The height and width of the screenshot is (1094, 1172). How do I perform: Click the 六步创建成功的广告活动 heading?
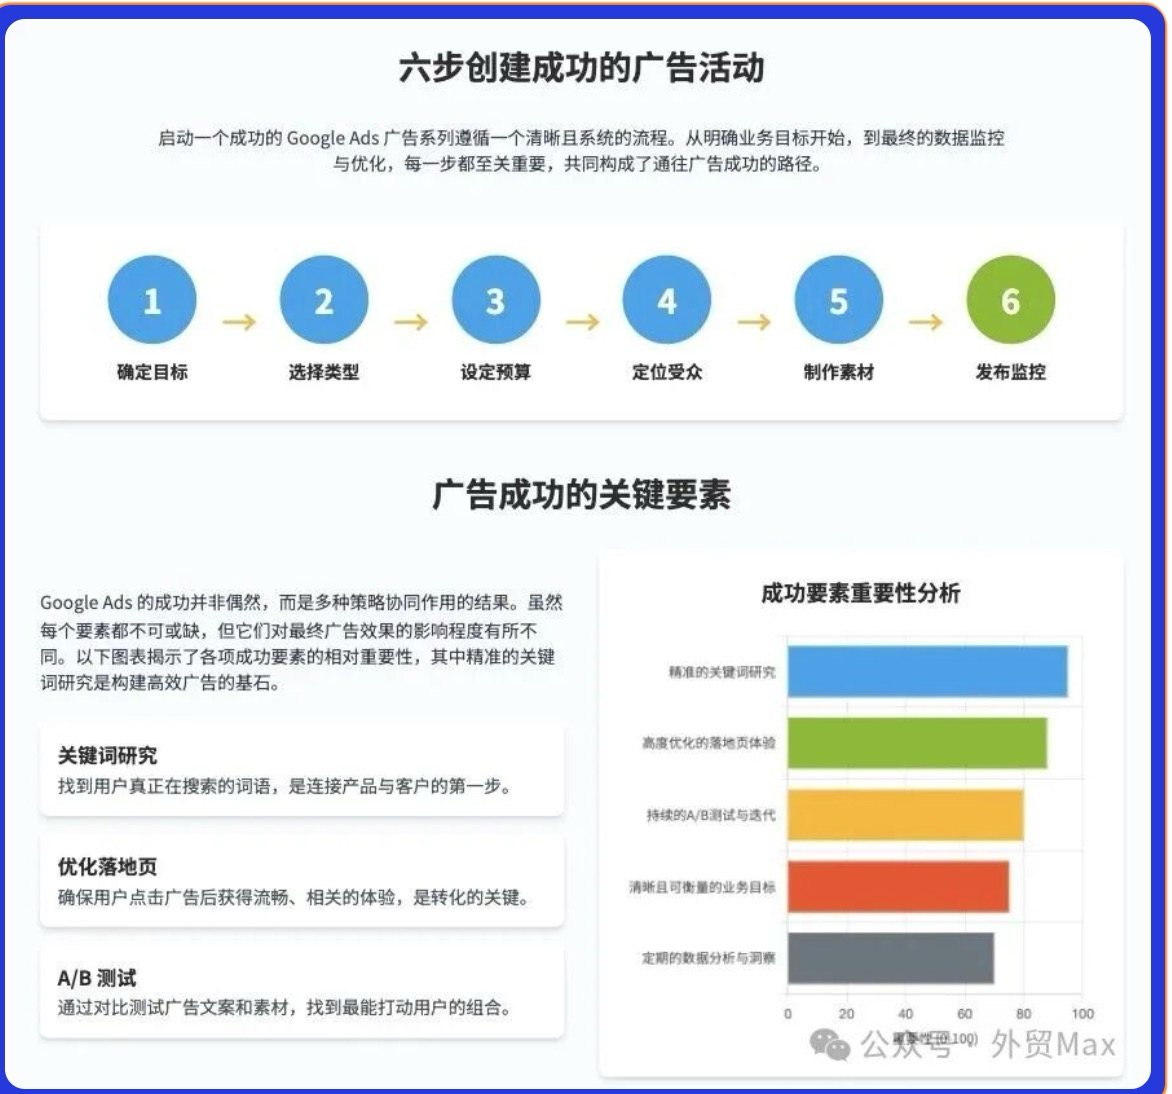click(581, 68)
